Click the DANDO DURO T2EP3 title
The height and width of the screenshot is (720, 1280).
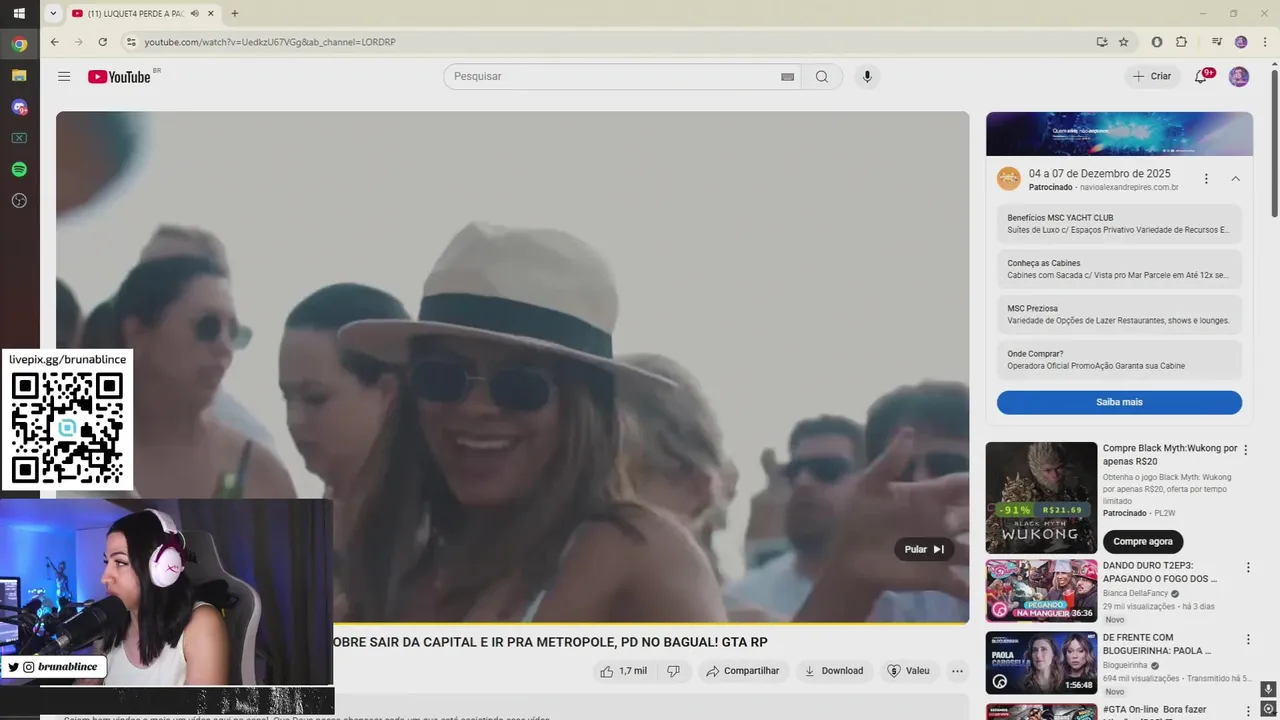point(1159,572)
